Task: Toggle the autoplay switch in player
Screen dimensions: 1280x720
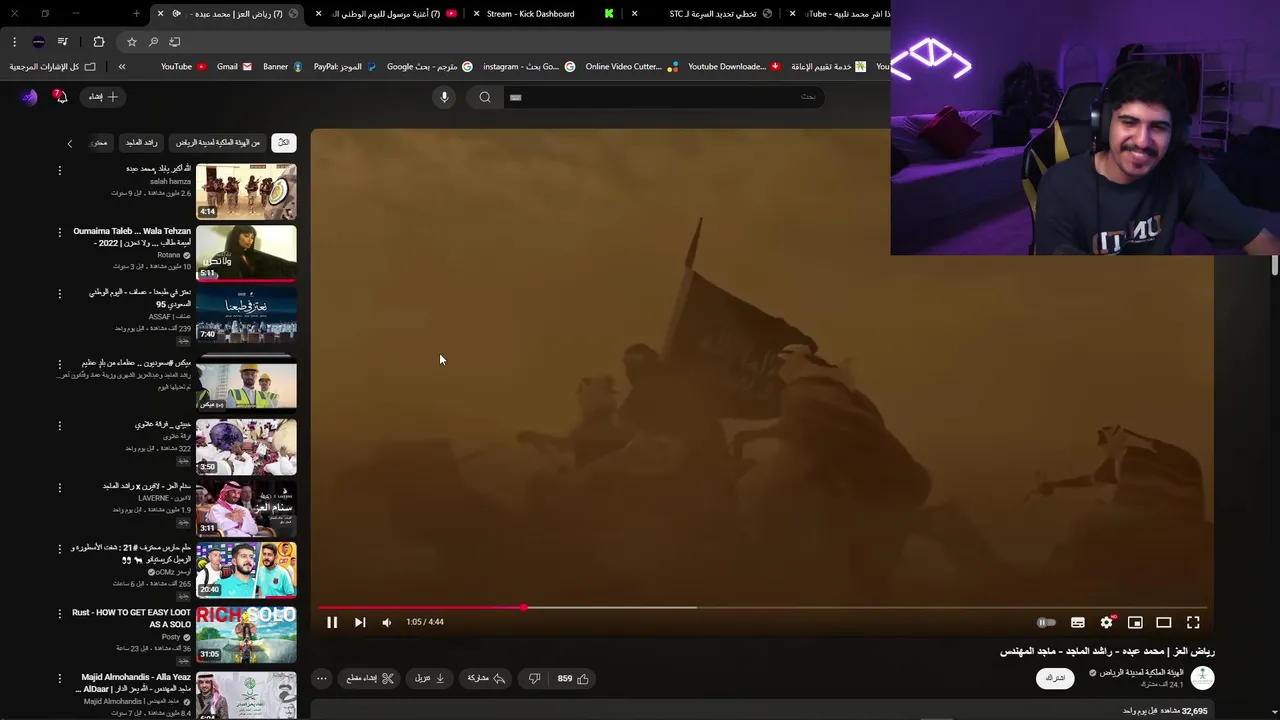Action: pyautogui.click(x=1046, y=622)
